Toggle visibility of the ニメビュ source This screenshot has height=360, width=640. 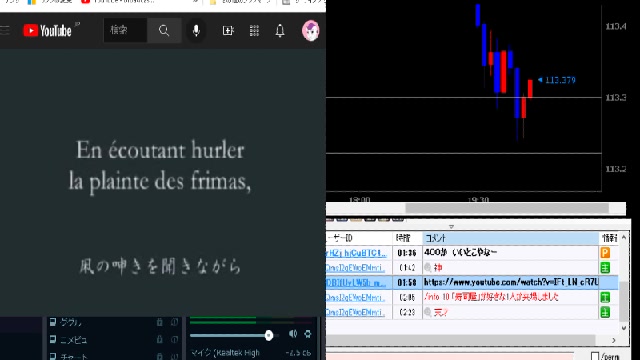coord(174,339)
